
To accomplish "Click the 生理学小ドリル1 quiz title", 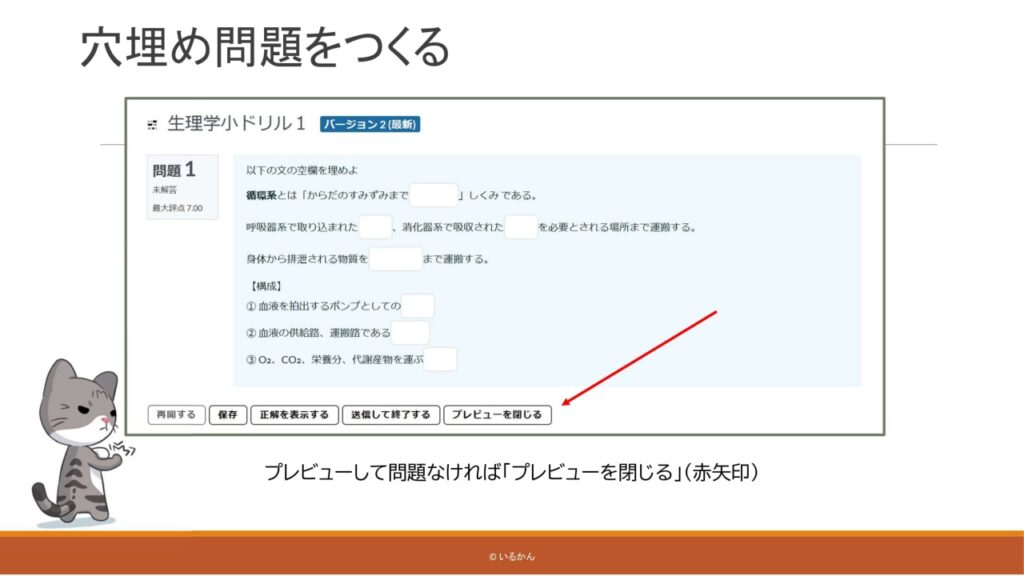I will coord(236,125).
